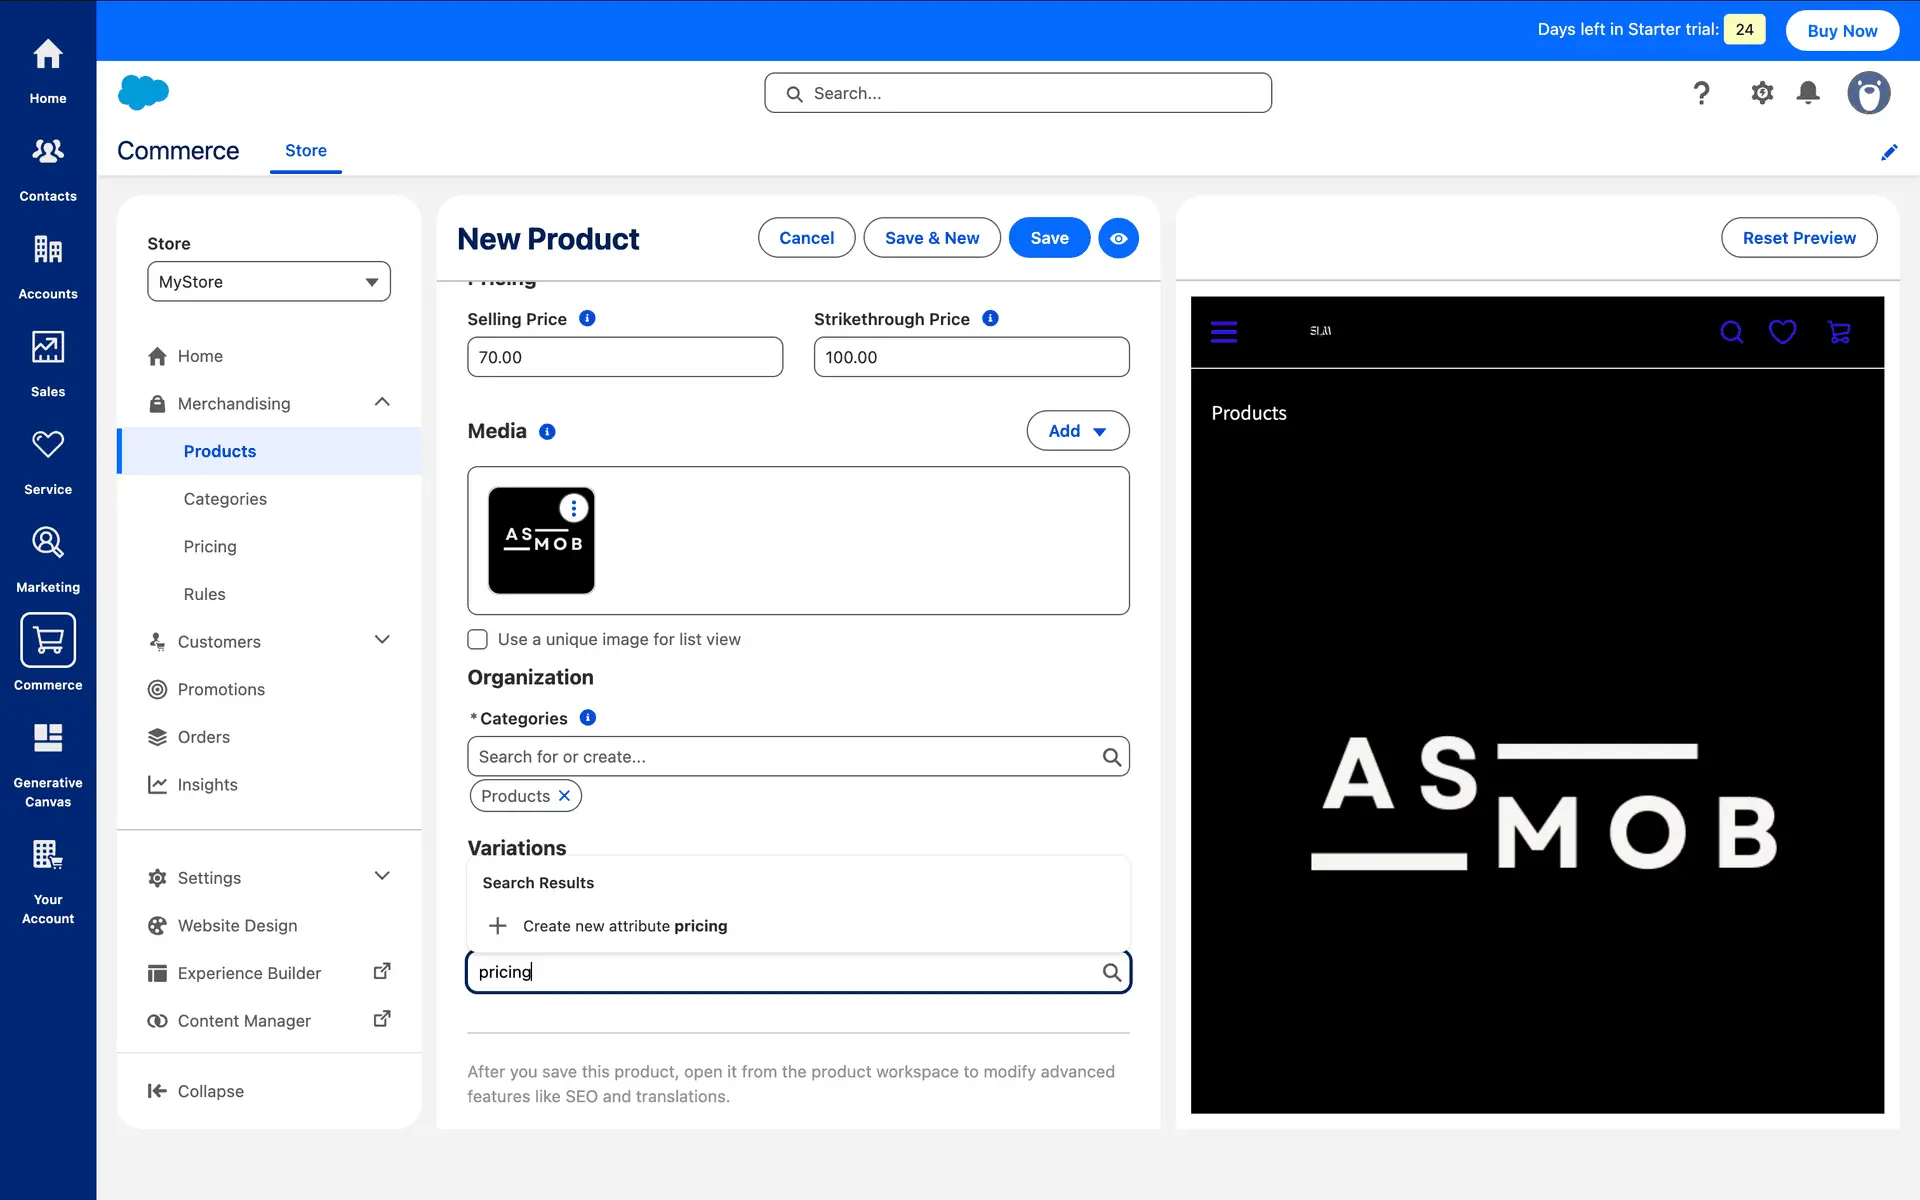Viewport: 1920px width, 1200px height.
Task: Open the MyStore store dropdown
Action: point(269,282)
